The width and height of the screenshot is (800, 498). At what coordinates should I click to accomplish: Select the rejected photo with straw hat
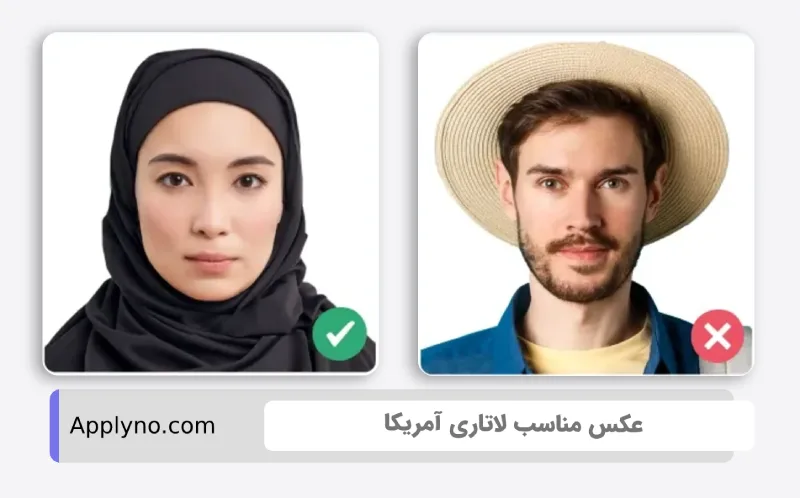pos(586,204)
